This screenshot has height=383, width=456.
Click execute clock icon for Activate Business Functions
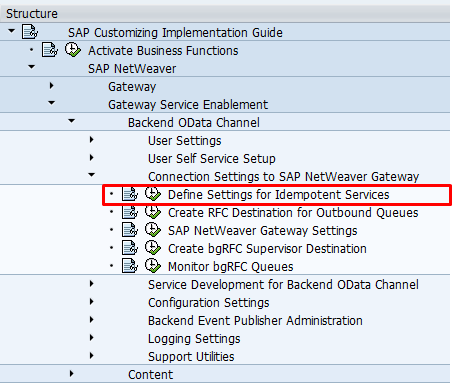[73, 50]
